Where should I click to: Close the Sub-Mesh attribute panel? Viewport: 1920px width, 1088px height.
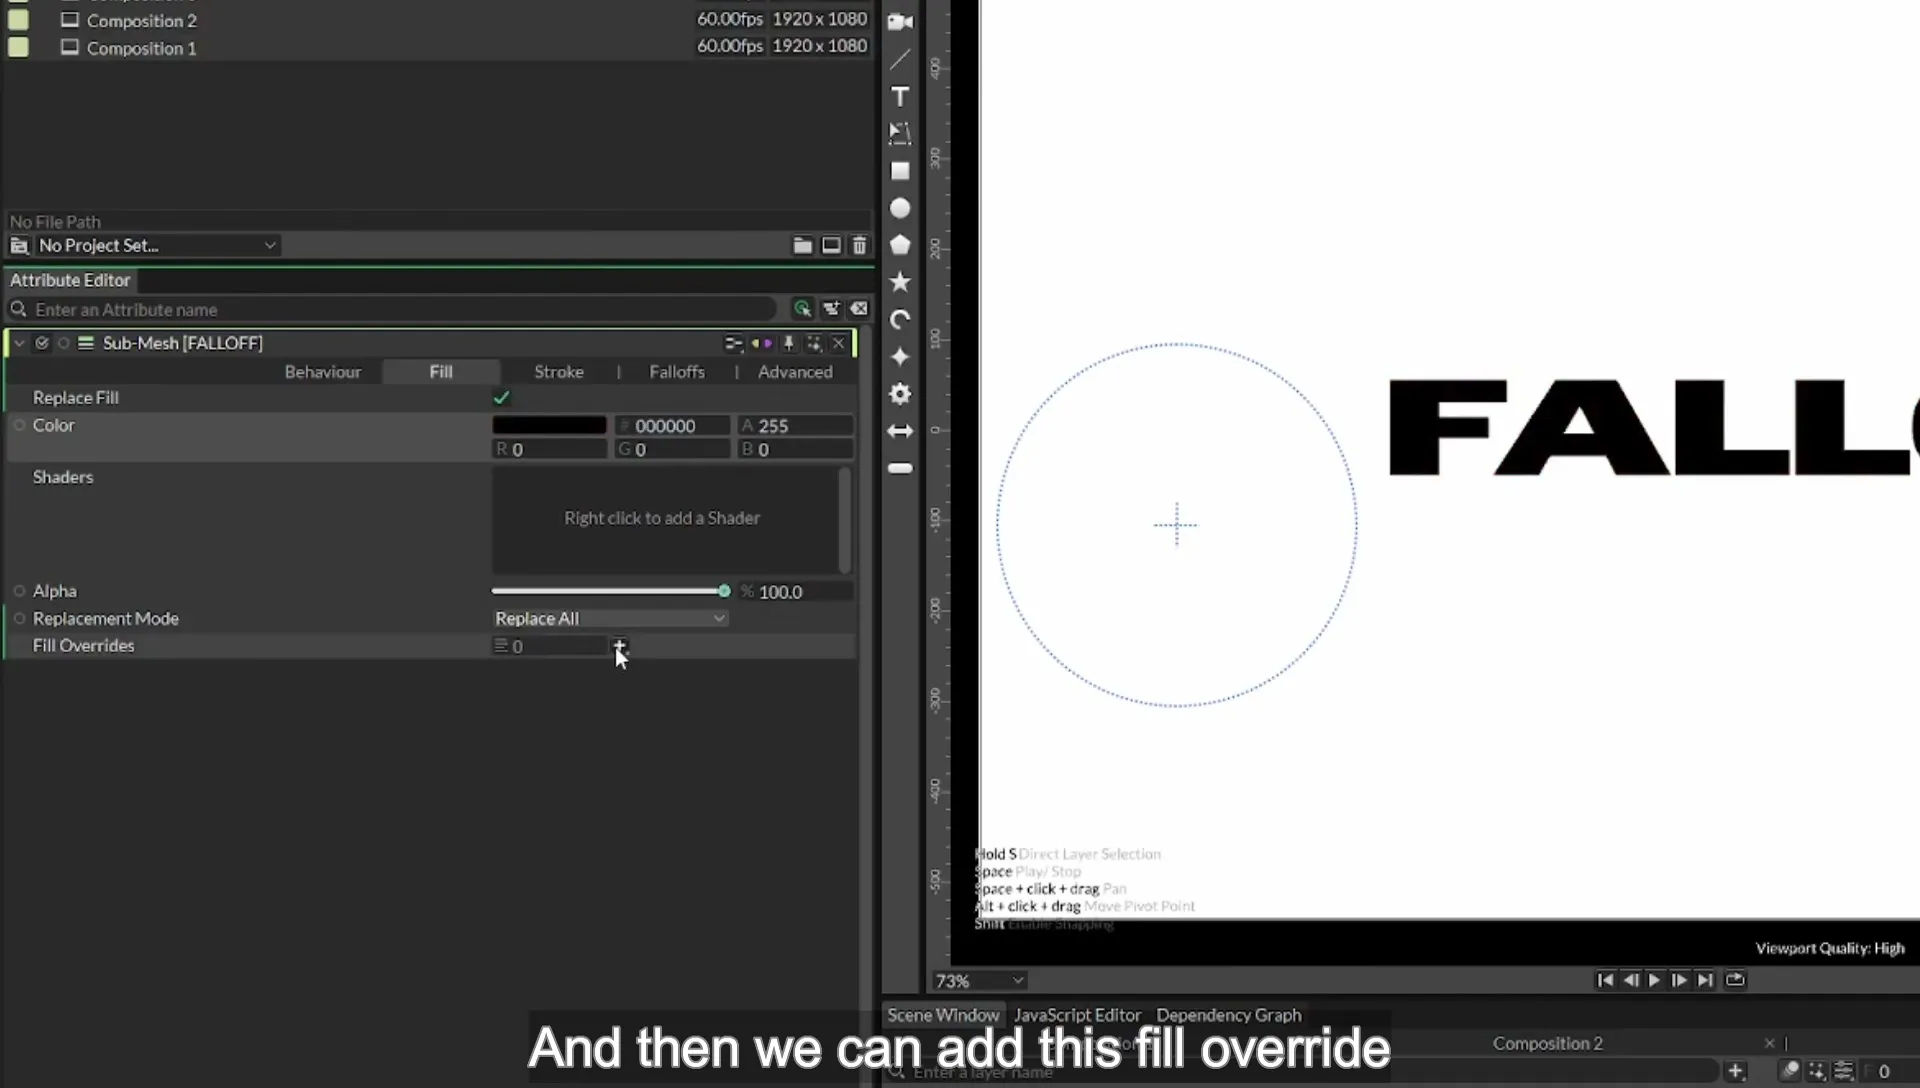point(838,343)
